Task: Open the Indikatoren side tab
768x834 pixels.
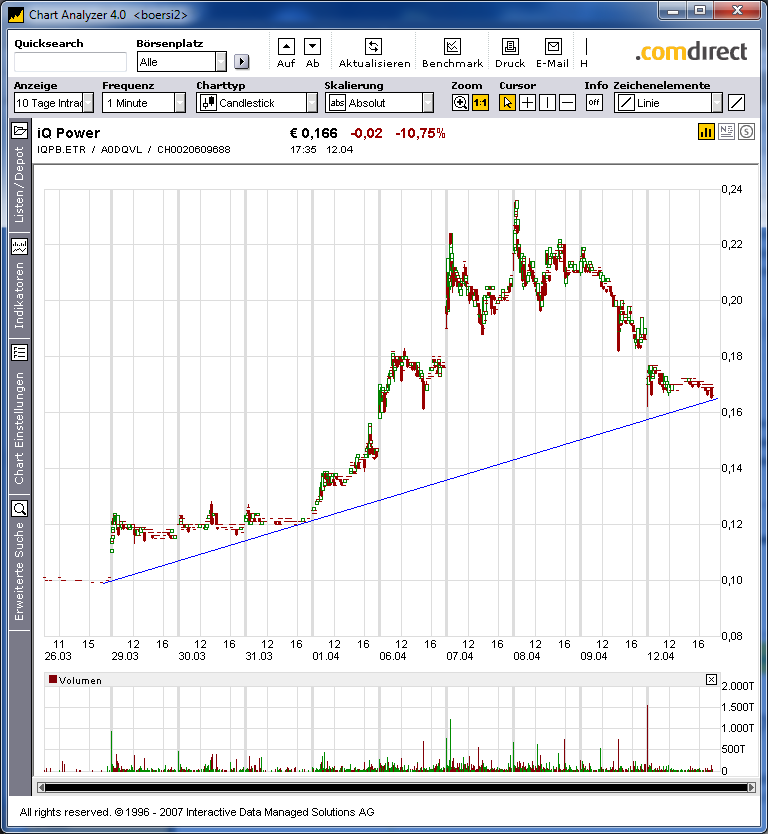Action: pos(19,284)
